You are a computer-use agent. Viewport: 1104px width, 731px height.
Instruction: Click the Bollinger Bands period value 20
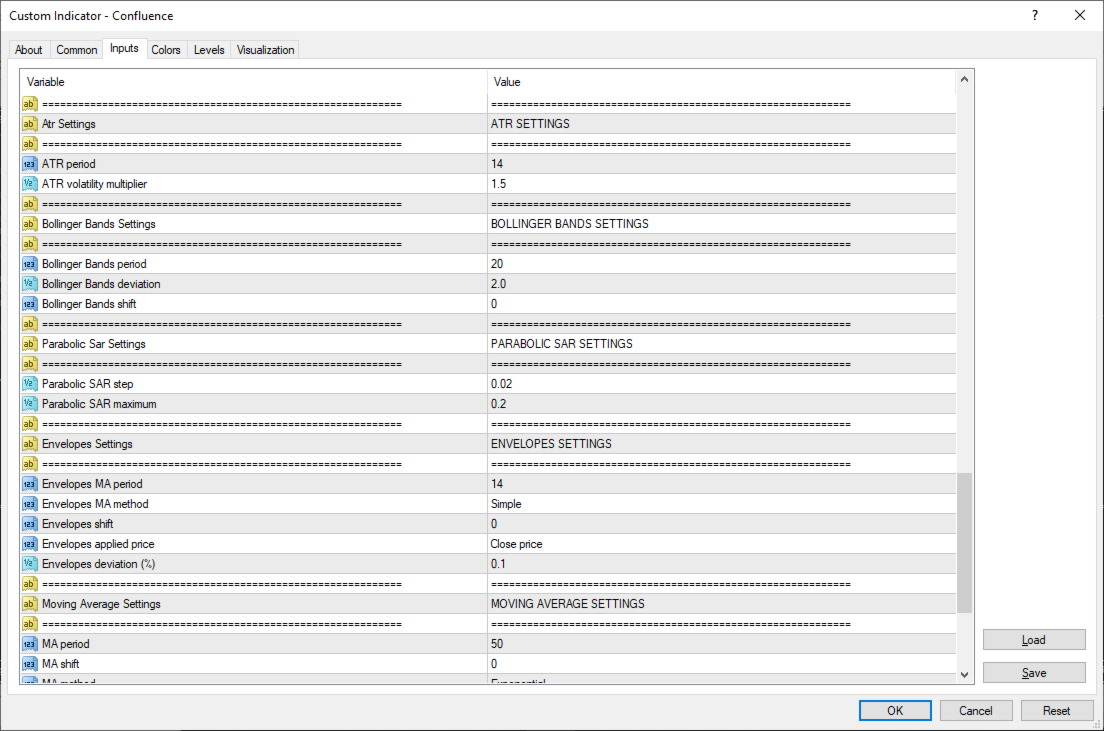tap(497, 264)
